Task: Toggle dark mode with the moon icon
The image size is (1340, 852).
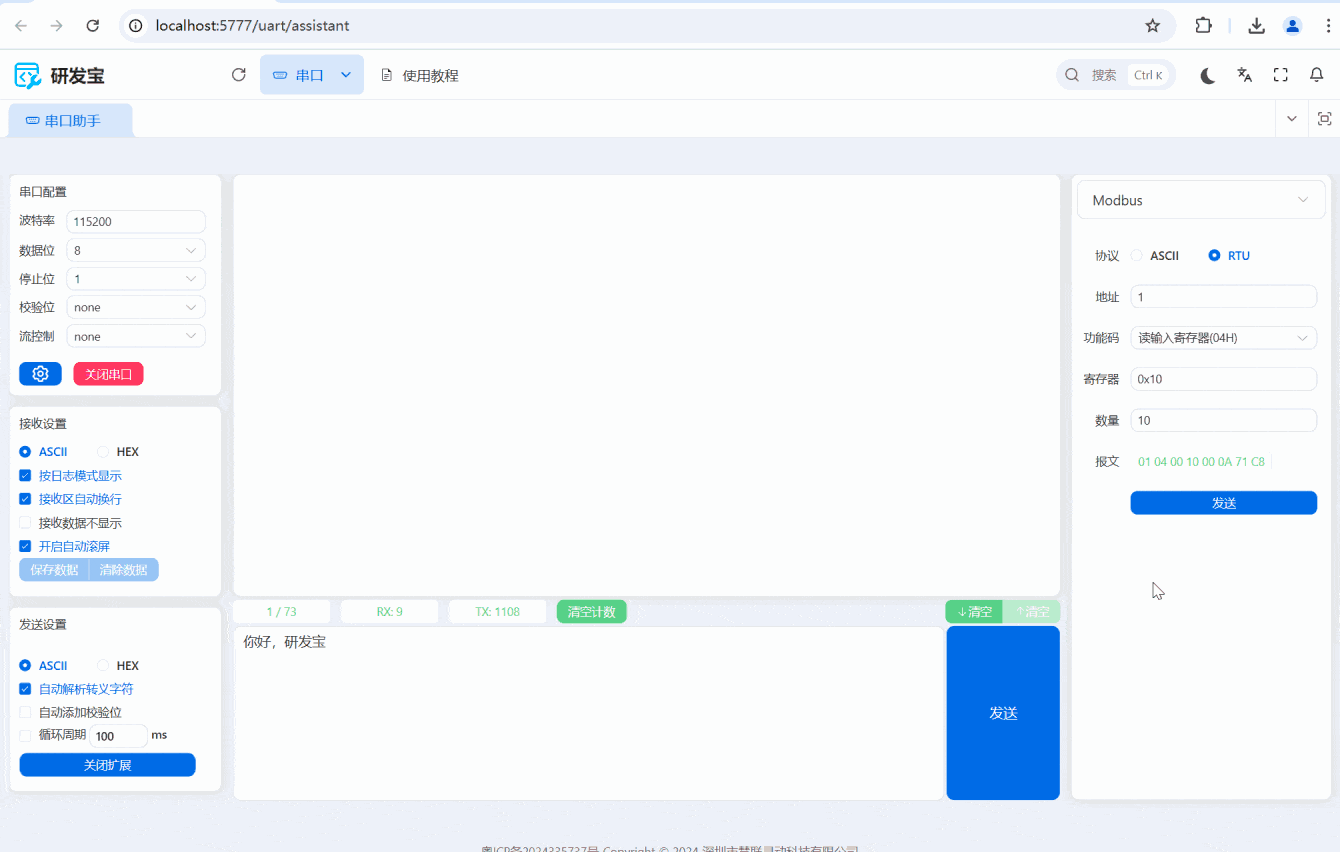Action: [1207, 75]
